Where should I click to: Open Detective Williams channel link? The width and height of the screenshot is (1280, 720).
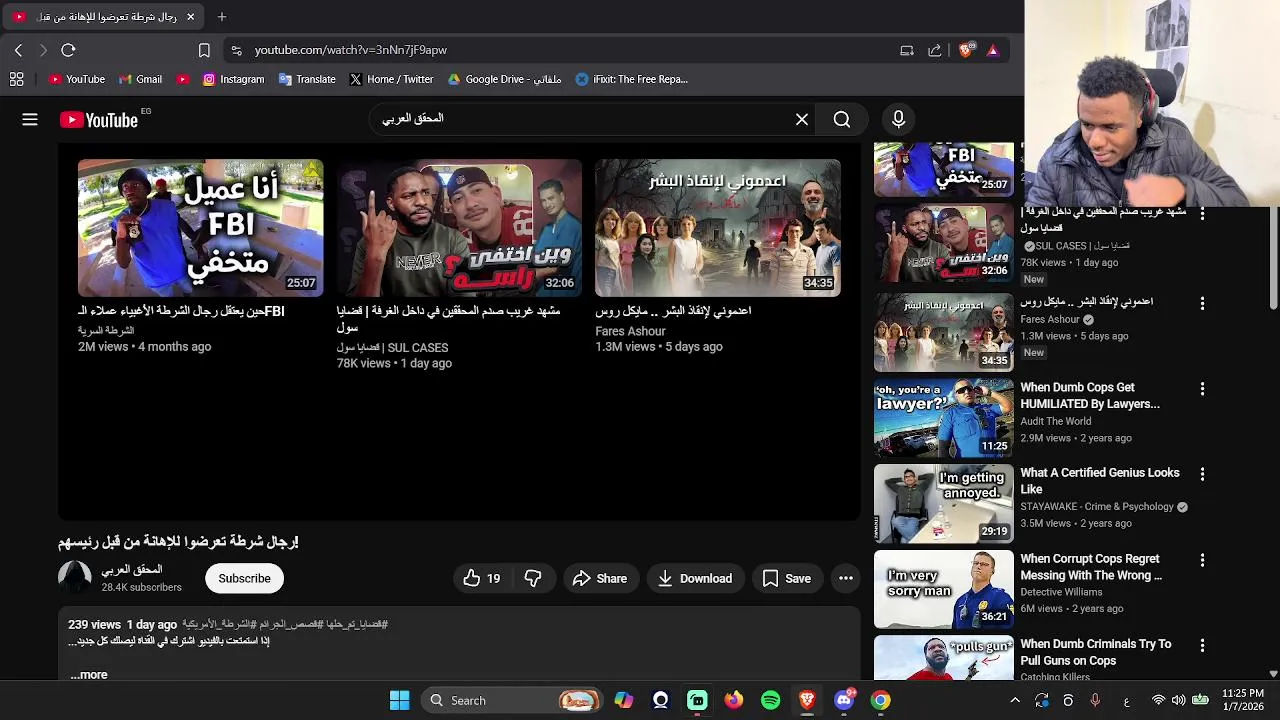click(x=1061, y=592)
